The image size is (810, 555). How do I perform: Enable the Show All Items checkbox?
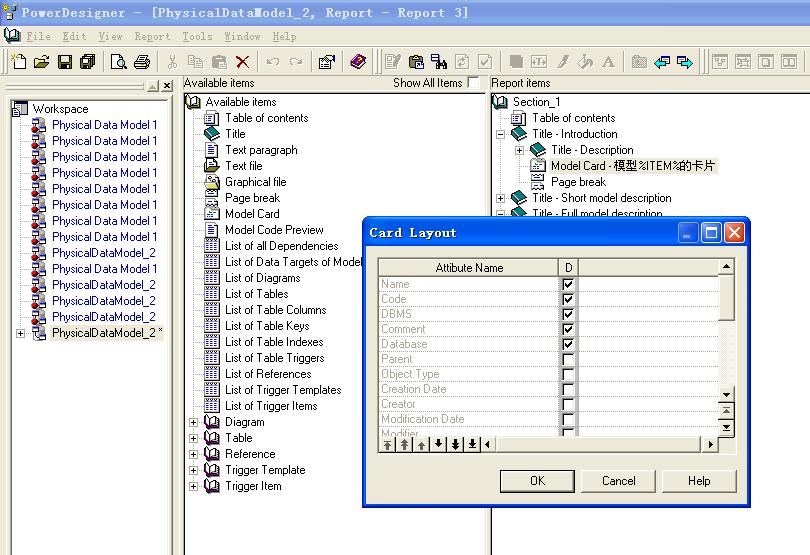(x=473, y=82)
